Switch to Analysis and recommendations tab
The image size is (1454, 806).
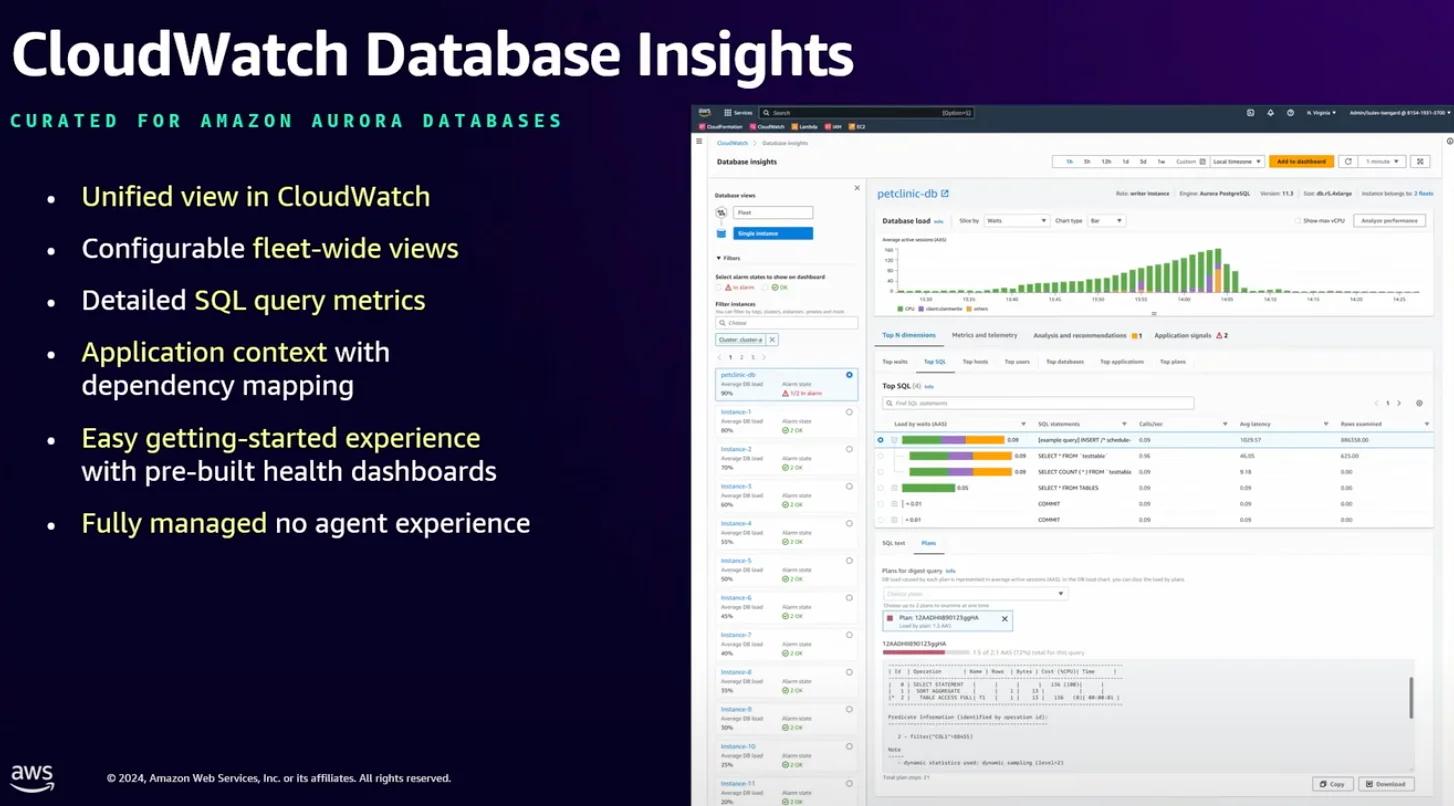coord(1087,335)
